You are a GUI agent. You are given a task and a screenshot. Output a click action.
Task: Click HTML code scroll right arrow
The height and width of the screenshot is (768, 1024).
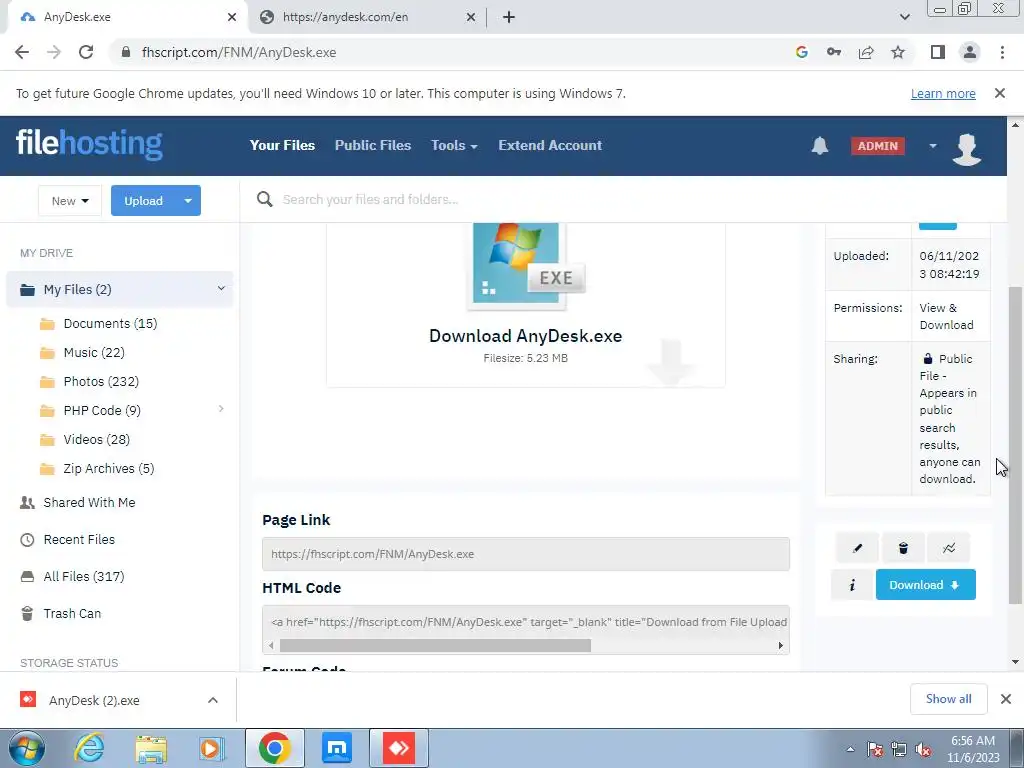[x=780, y=645]
